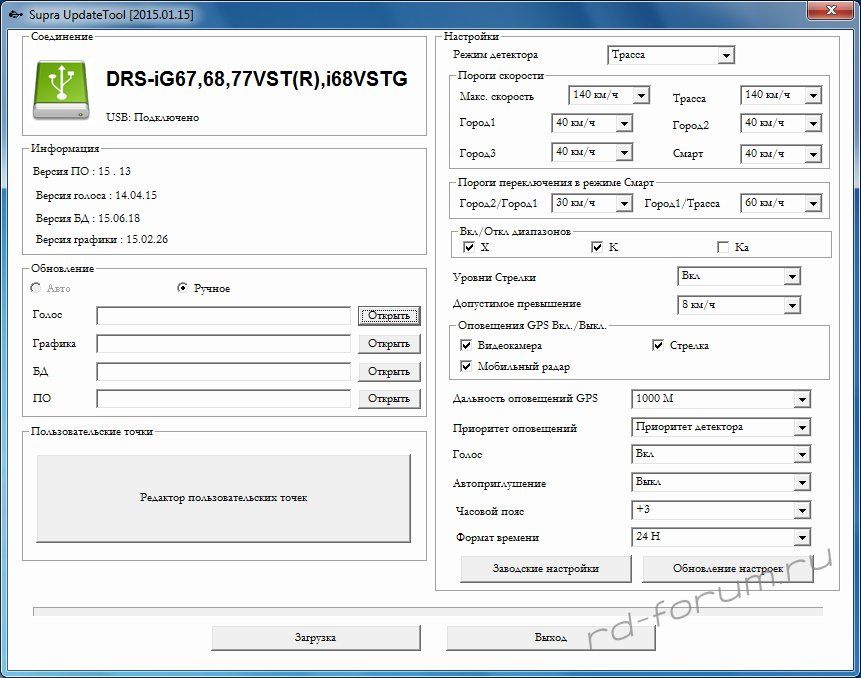The height and width of the screenshot is (678, 861).
Task: Open Город2 speed dropdown
Action: (x=781, y=123)
